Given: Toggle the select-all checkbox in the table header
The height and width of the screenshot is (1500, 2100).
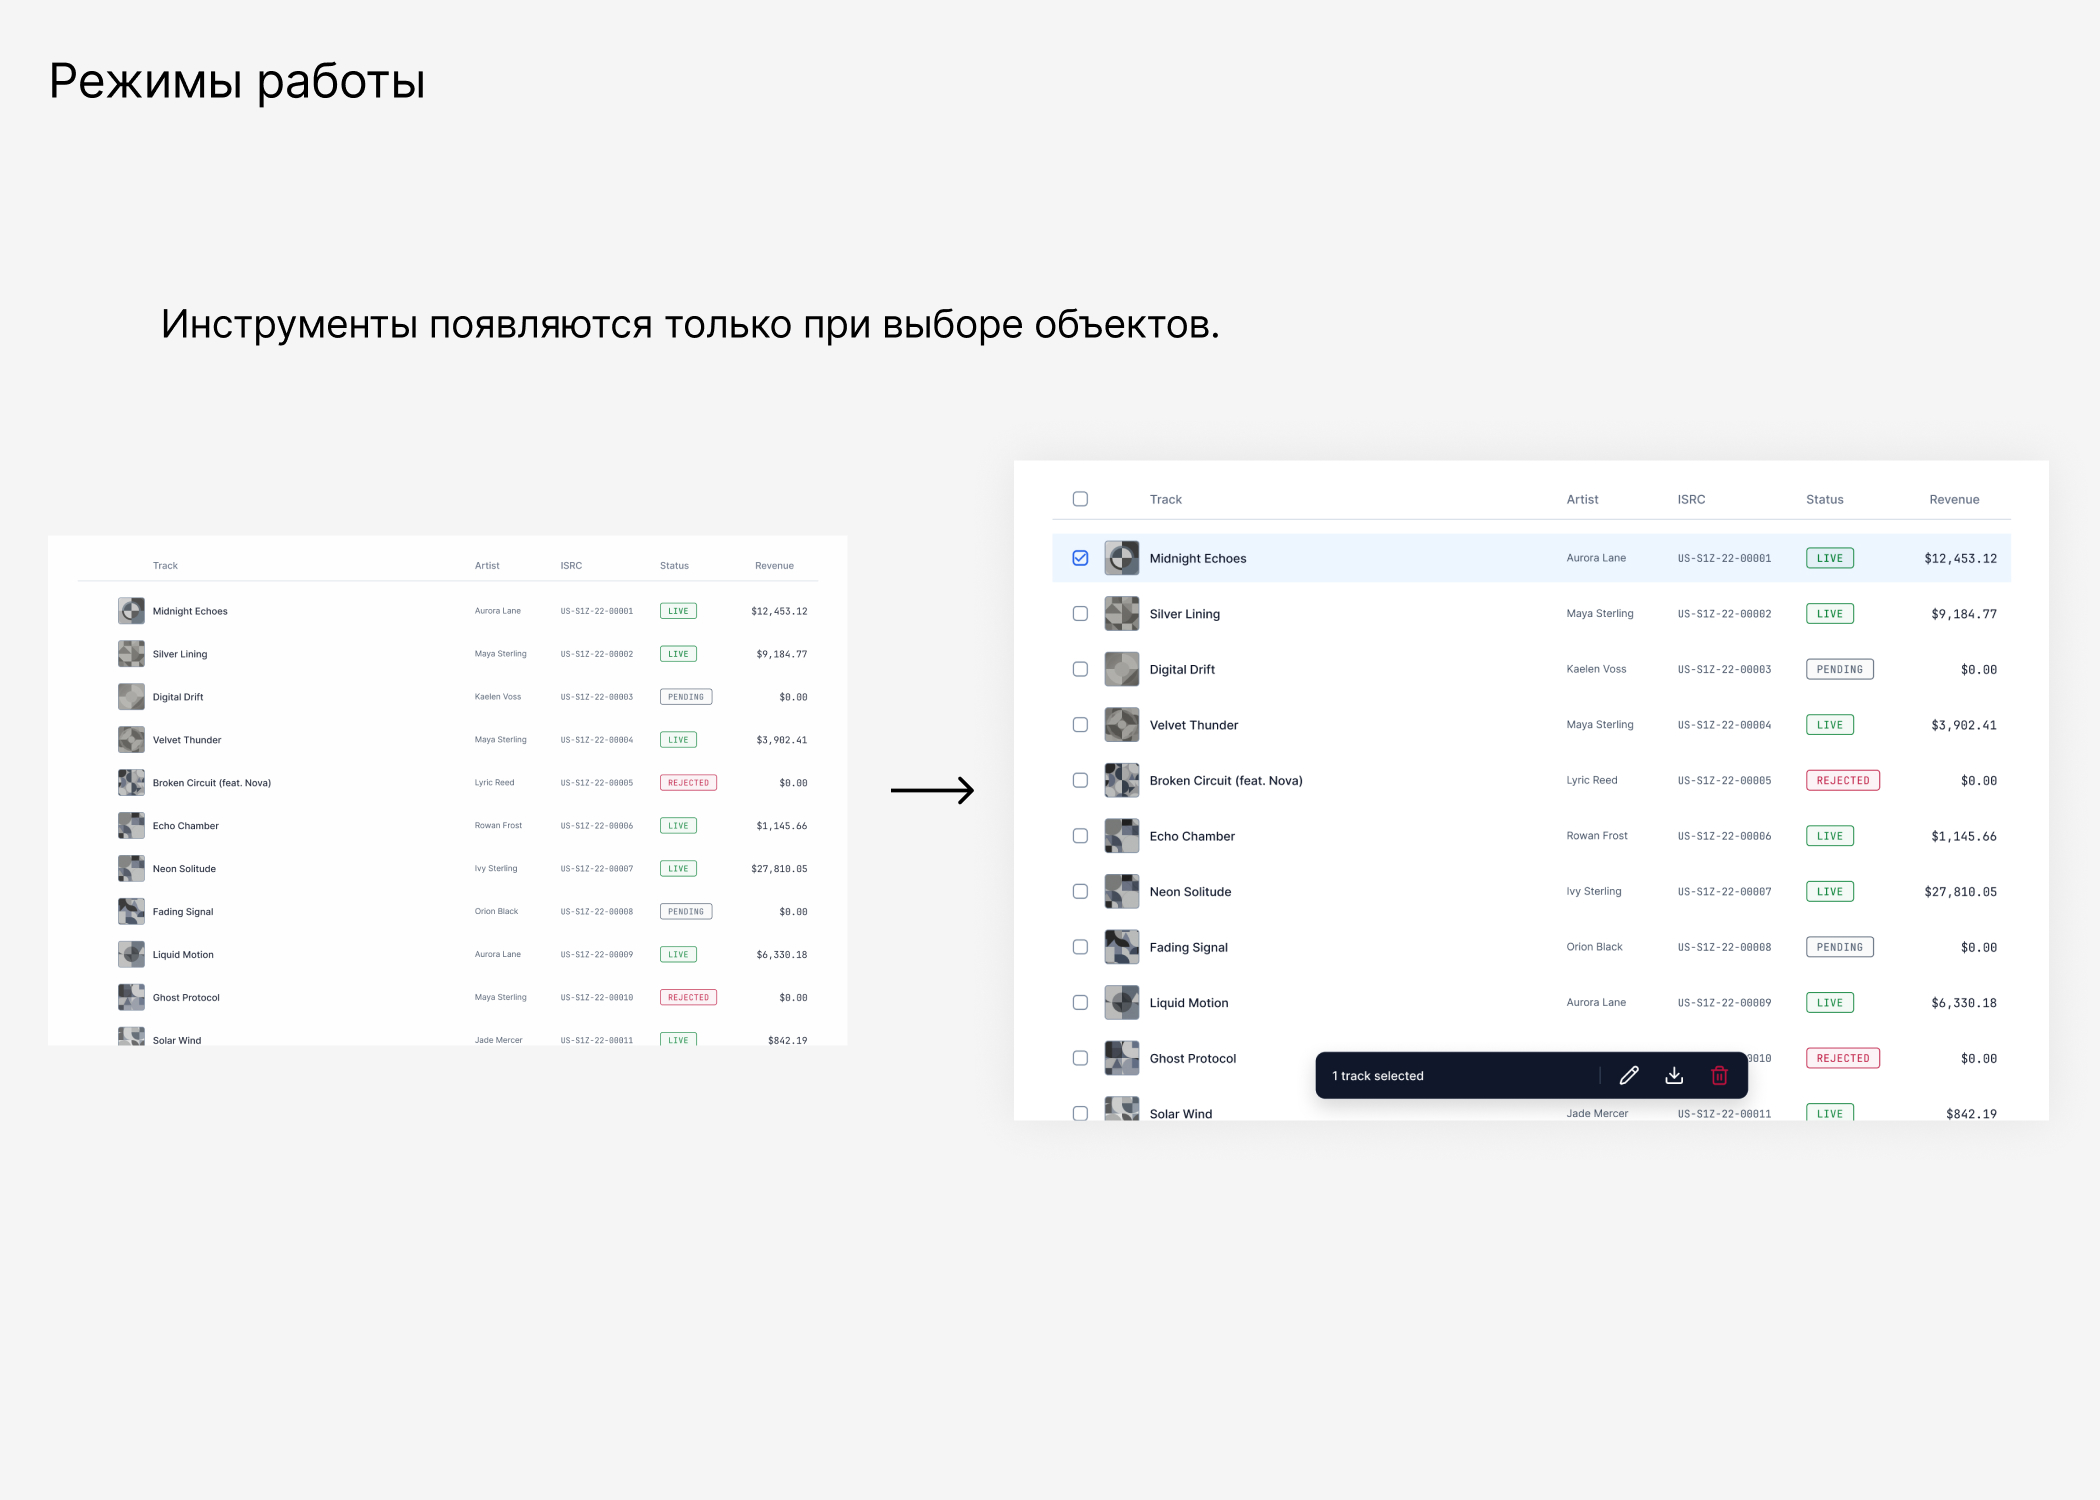Looking at the screenshot, I should click(x=1079, y=498).
